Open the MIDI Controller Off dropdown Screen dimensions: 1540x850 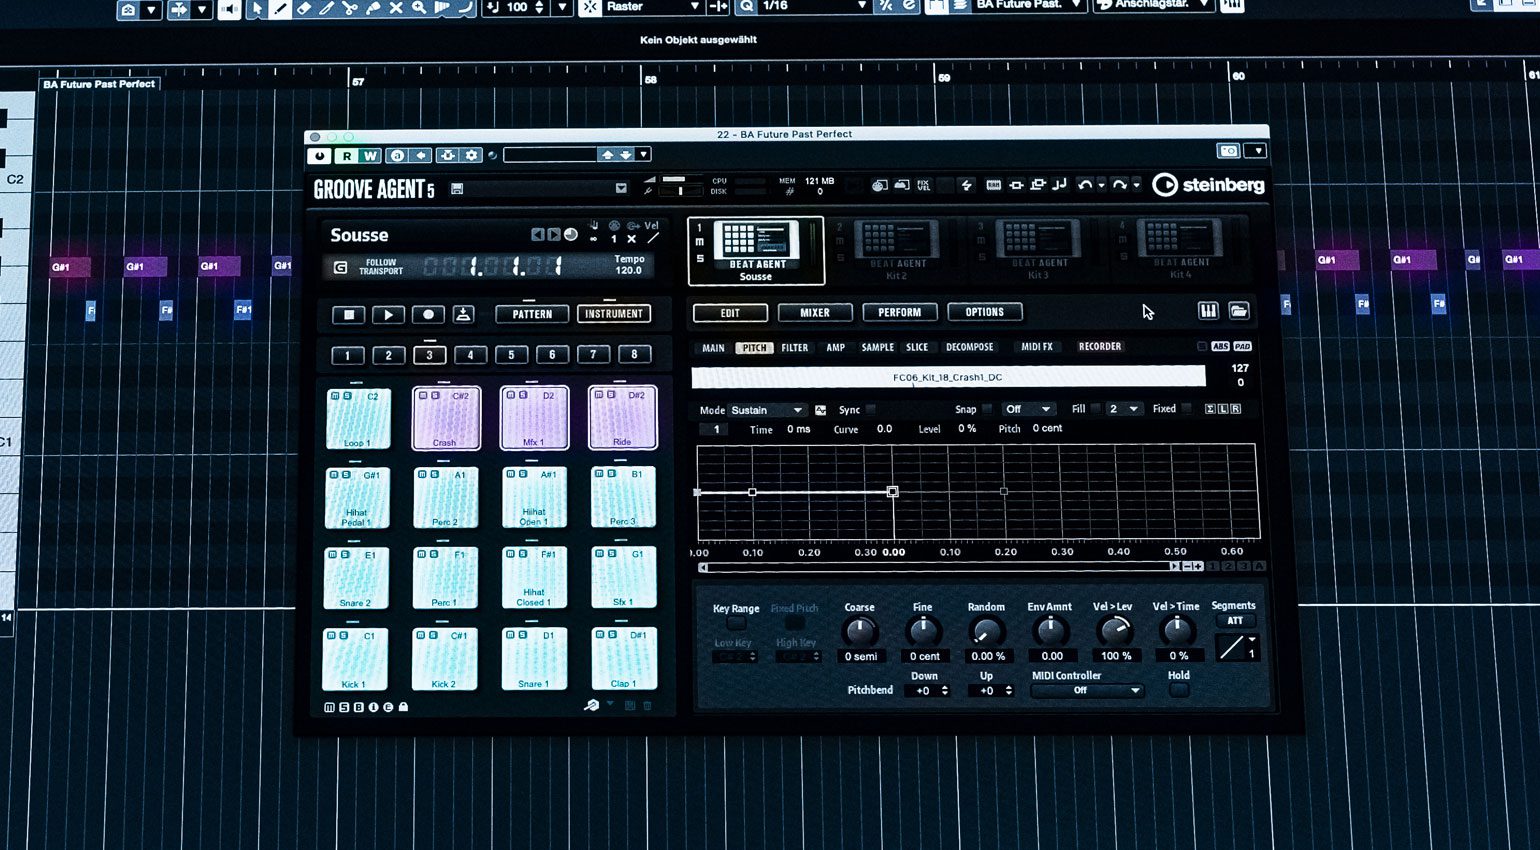(x=1086, y=690)
